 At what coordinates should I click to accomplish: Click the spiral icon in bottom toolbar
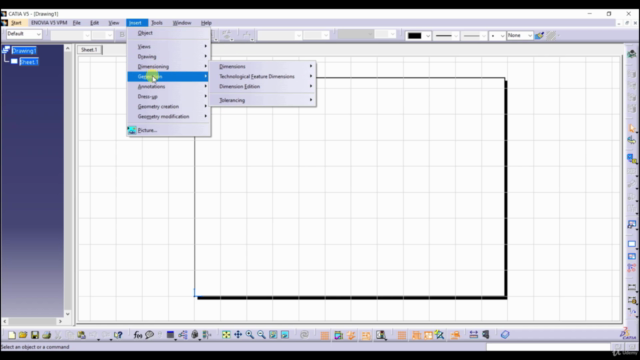click(x=304, y=335)
